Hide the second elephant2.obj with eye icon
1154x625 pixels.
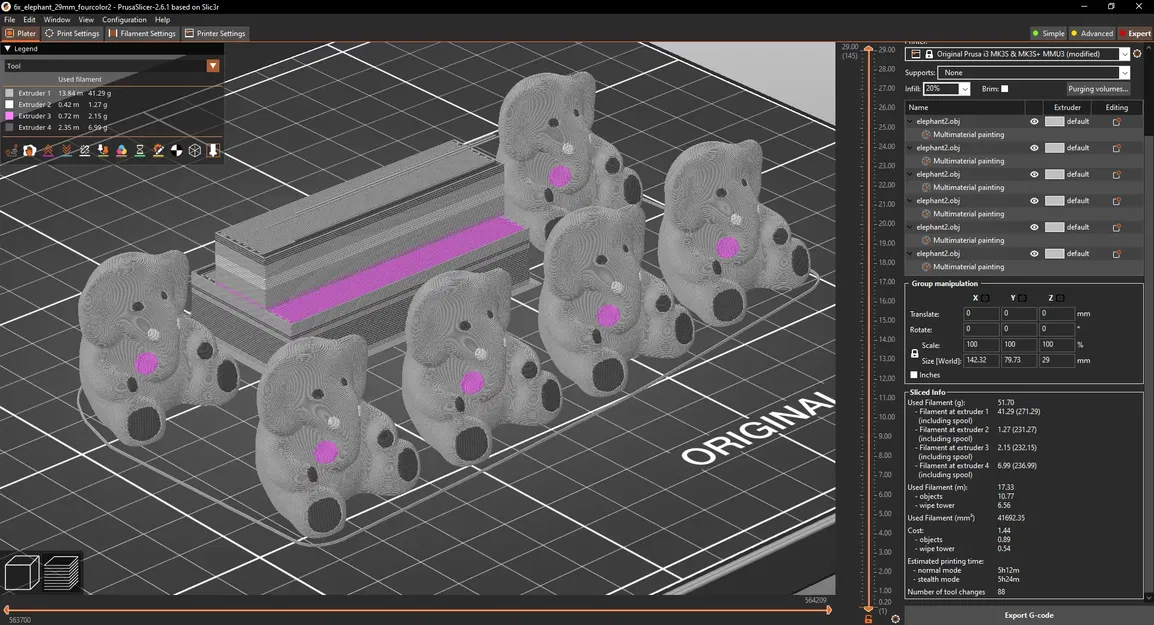1034,148
